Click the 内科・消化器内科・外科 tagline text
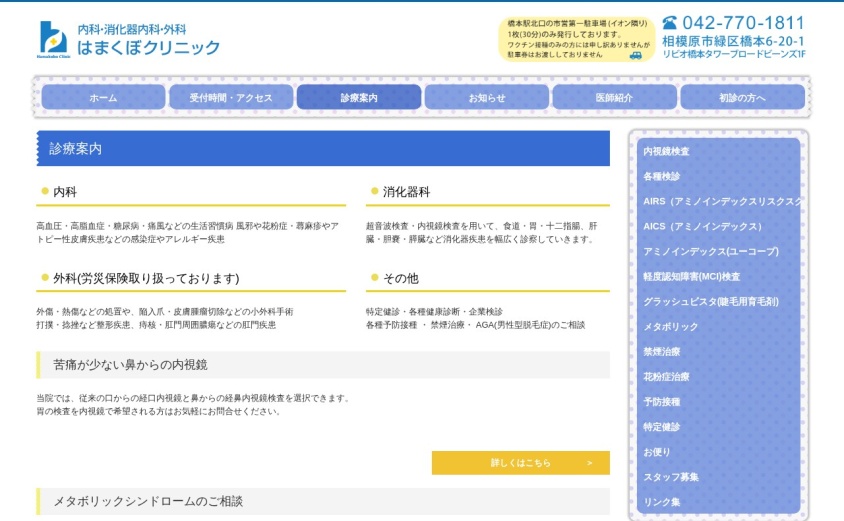Image resolution: width=844 pixels, height=521 pixels. [x=132, y=30]
